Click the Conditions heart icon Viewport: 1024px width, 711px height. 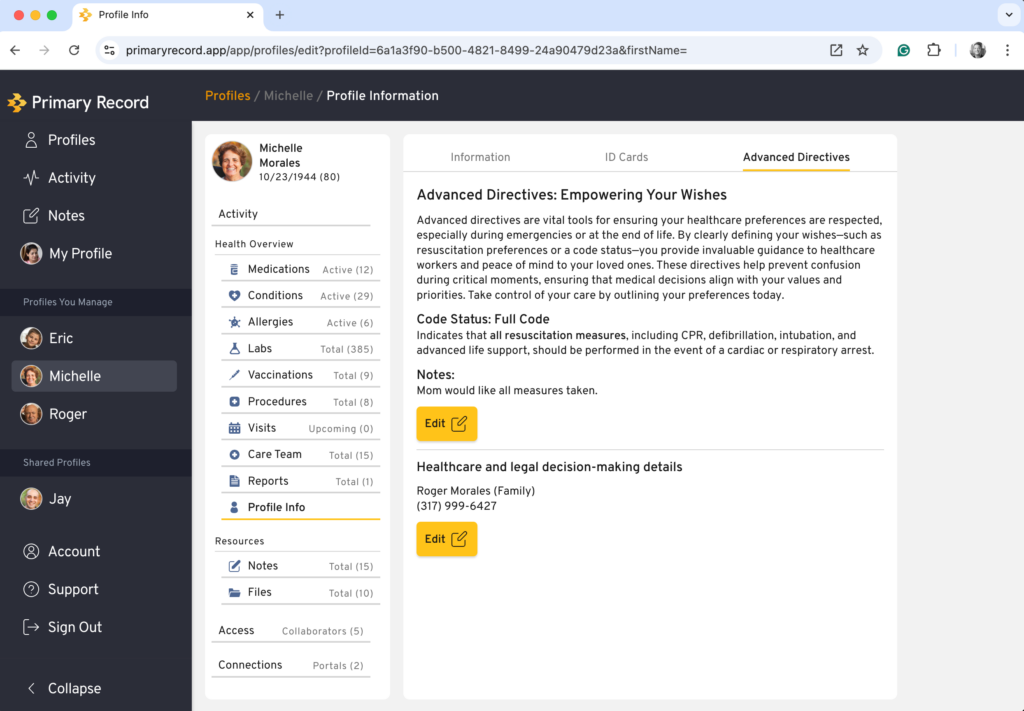pyautogui.click(x=234, y=296)
